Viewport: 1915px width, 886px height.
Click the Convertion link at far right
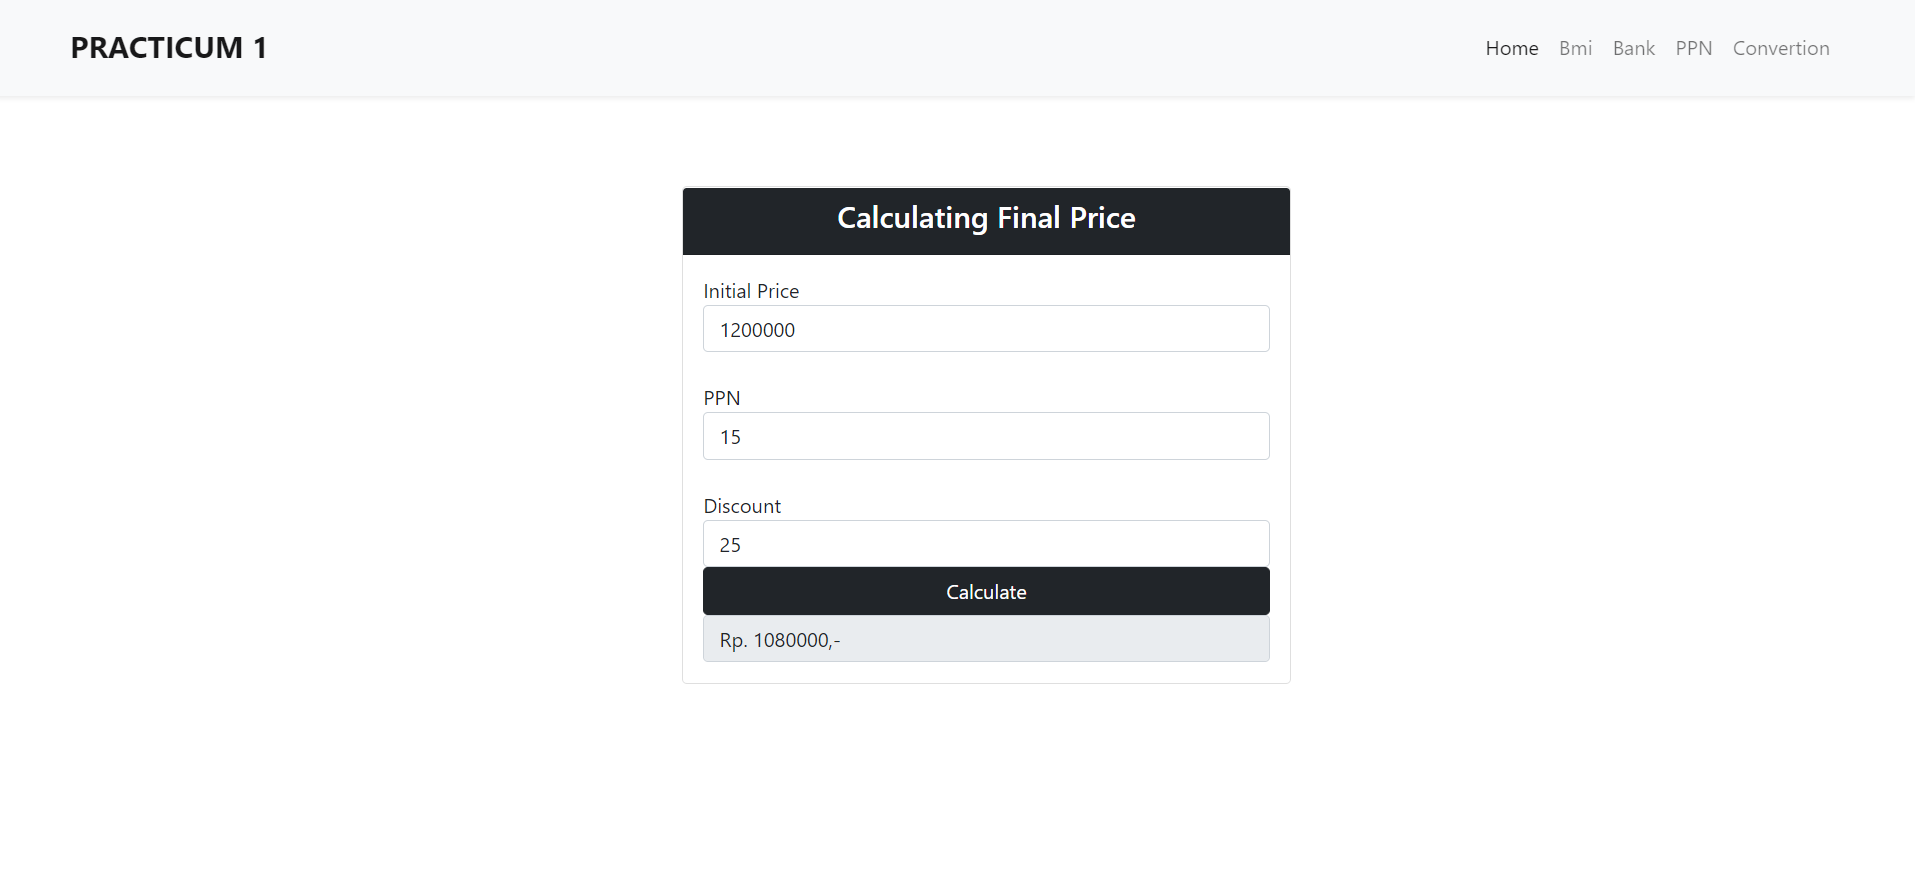(1780, 48)
